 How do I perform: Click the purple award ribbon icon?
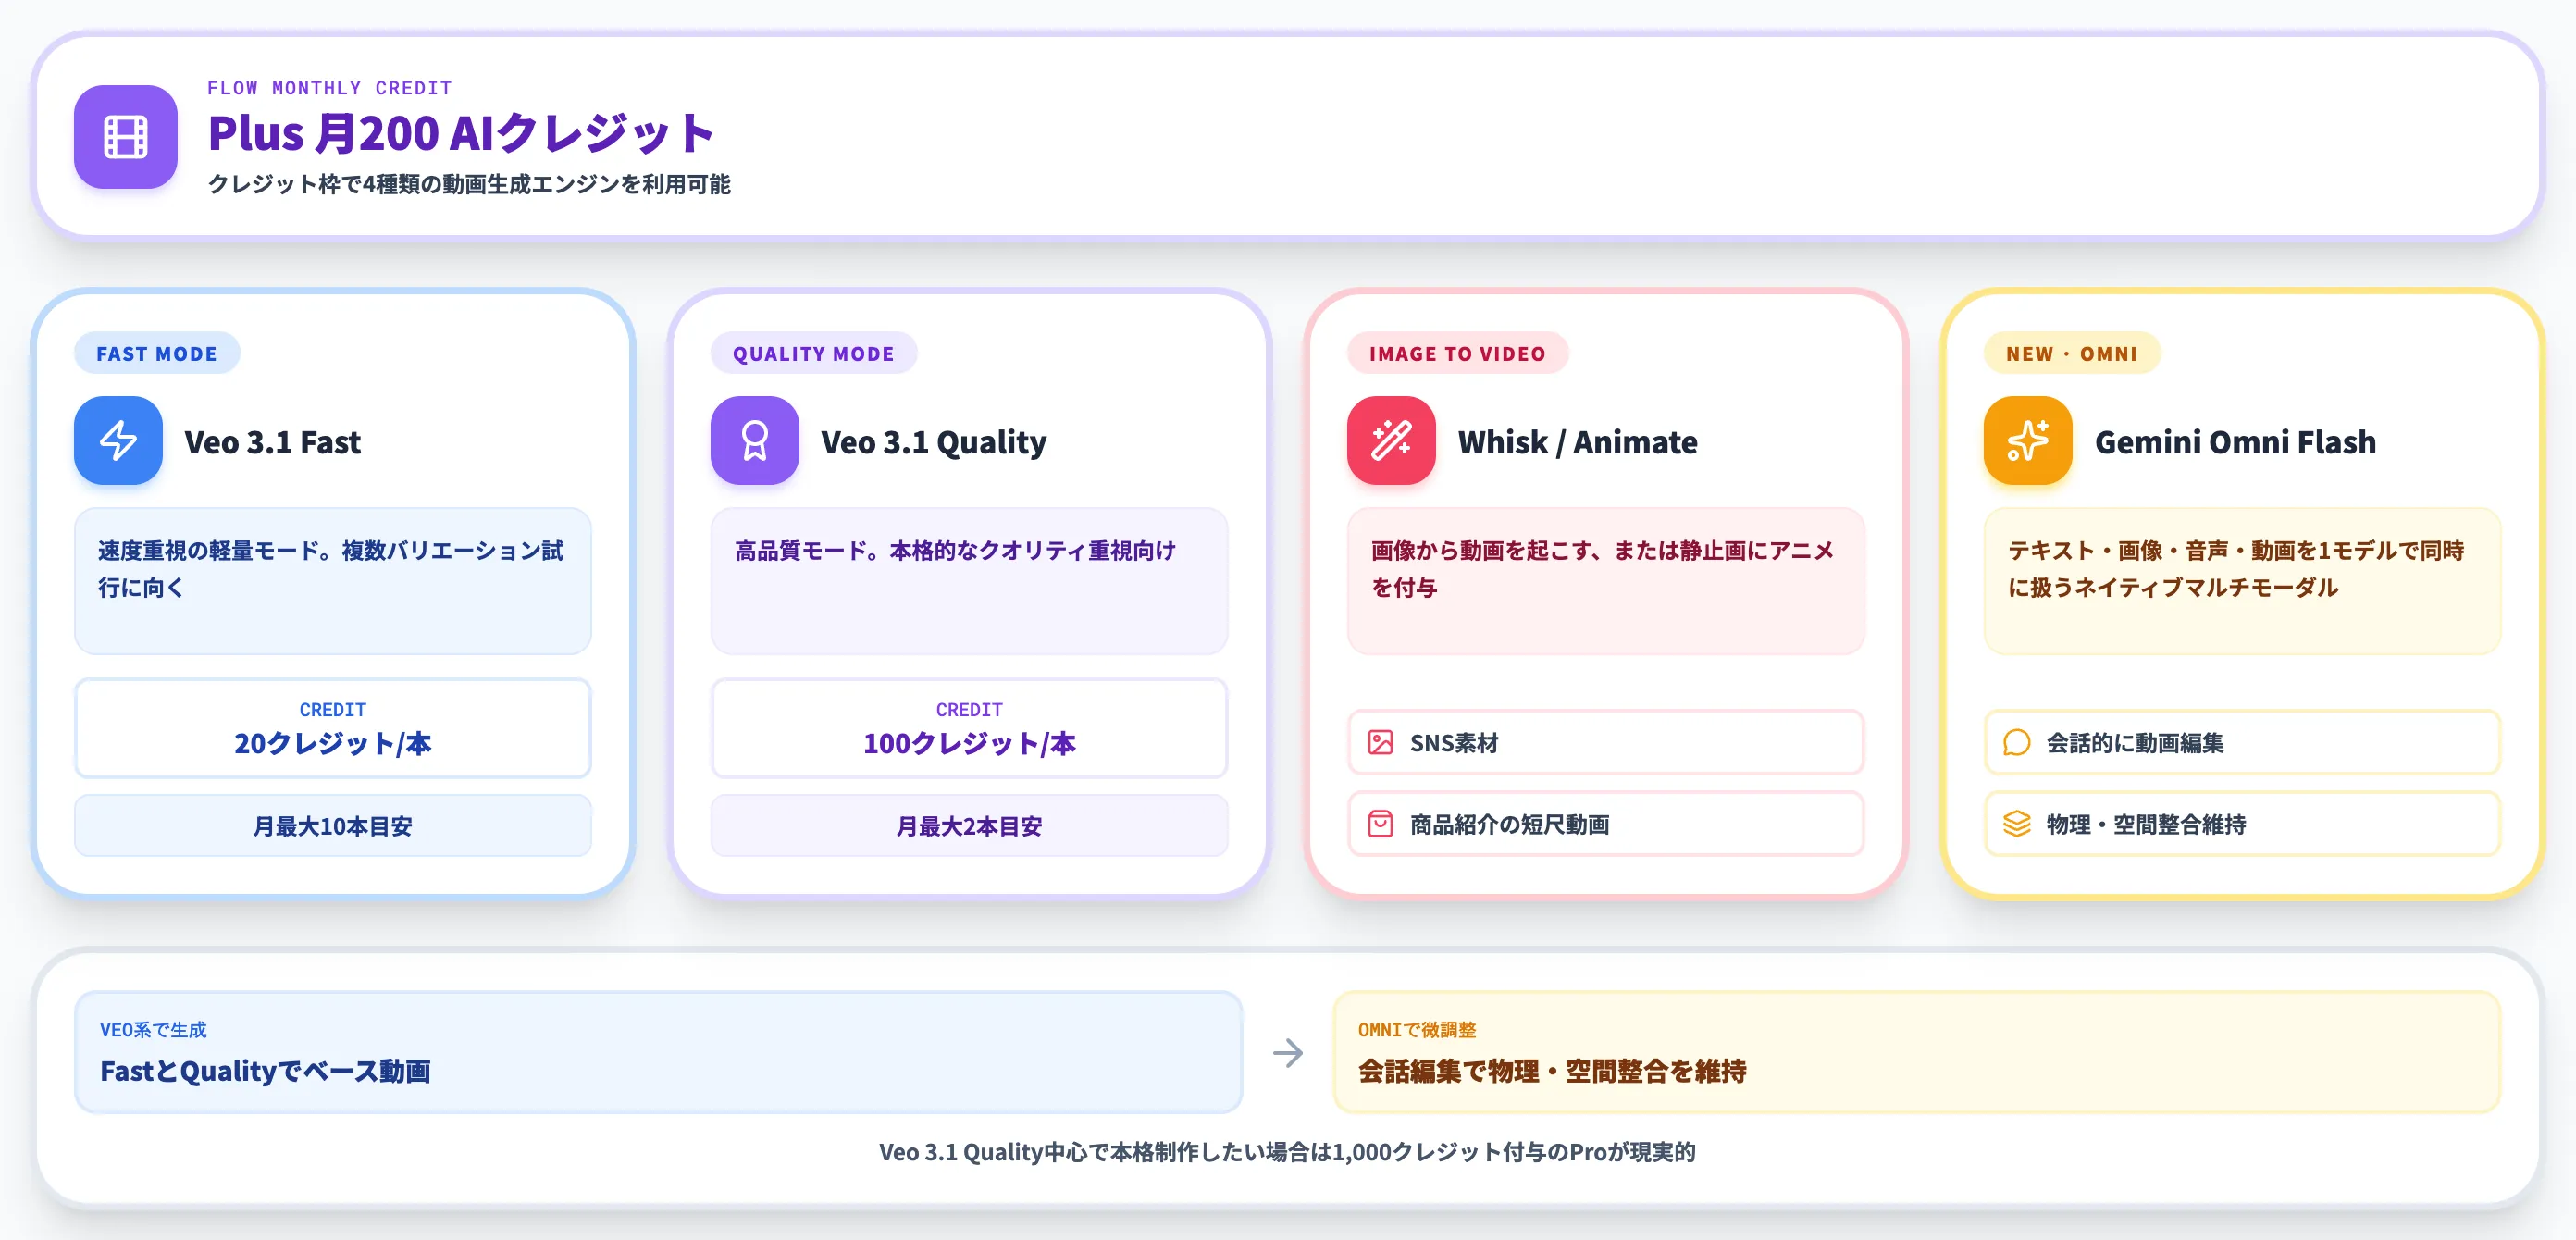(754, 441)
